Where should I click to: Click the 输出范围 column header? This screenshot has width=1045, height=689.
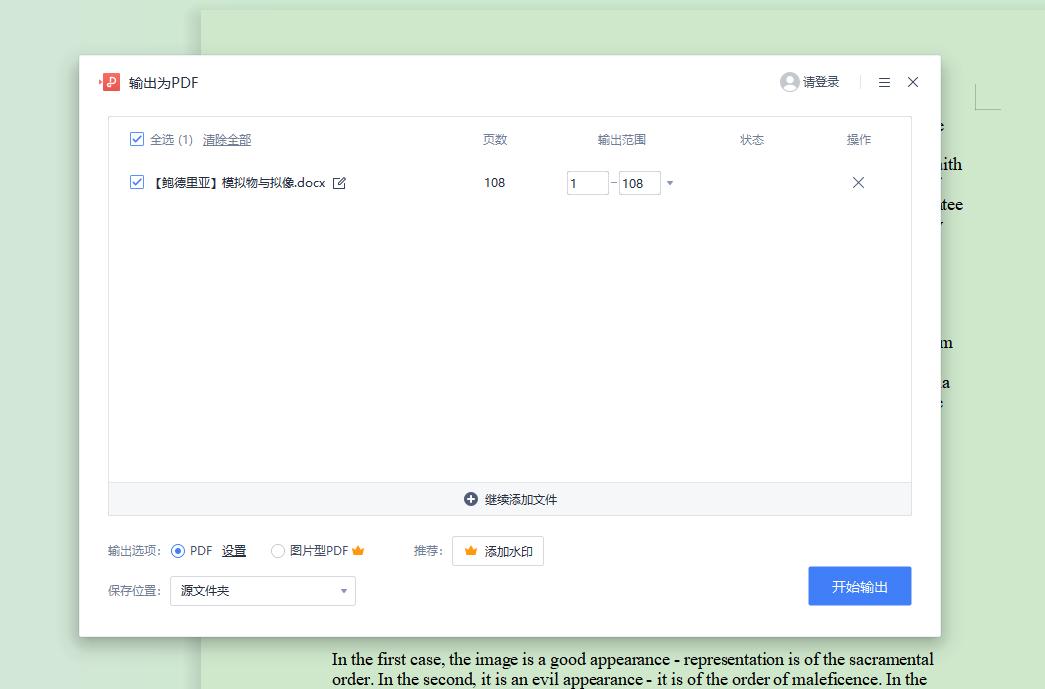[622, 140]
